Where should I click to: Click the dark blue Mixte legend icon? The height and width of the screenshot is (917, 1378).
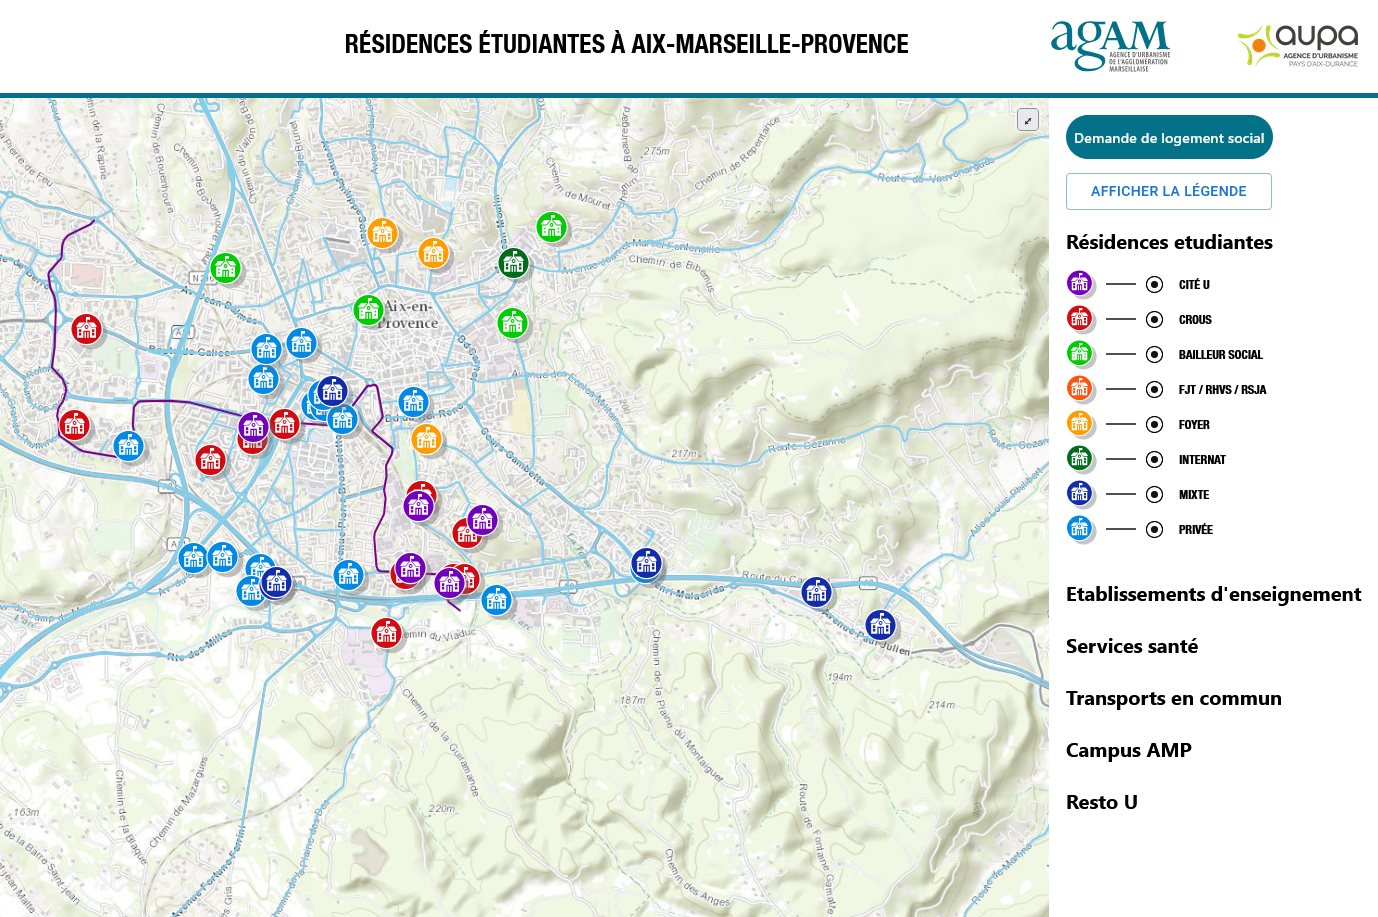pyautogui.click(x=1079, y=493)
